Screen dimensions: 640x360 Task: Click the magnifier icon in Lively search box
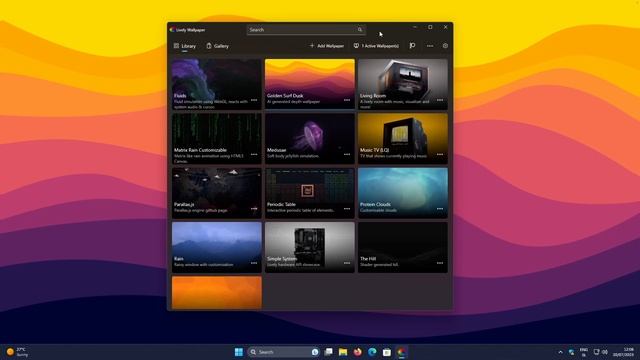click(x=360, y=30)
